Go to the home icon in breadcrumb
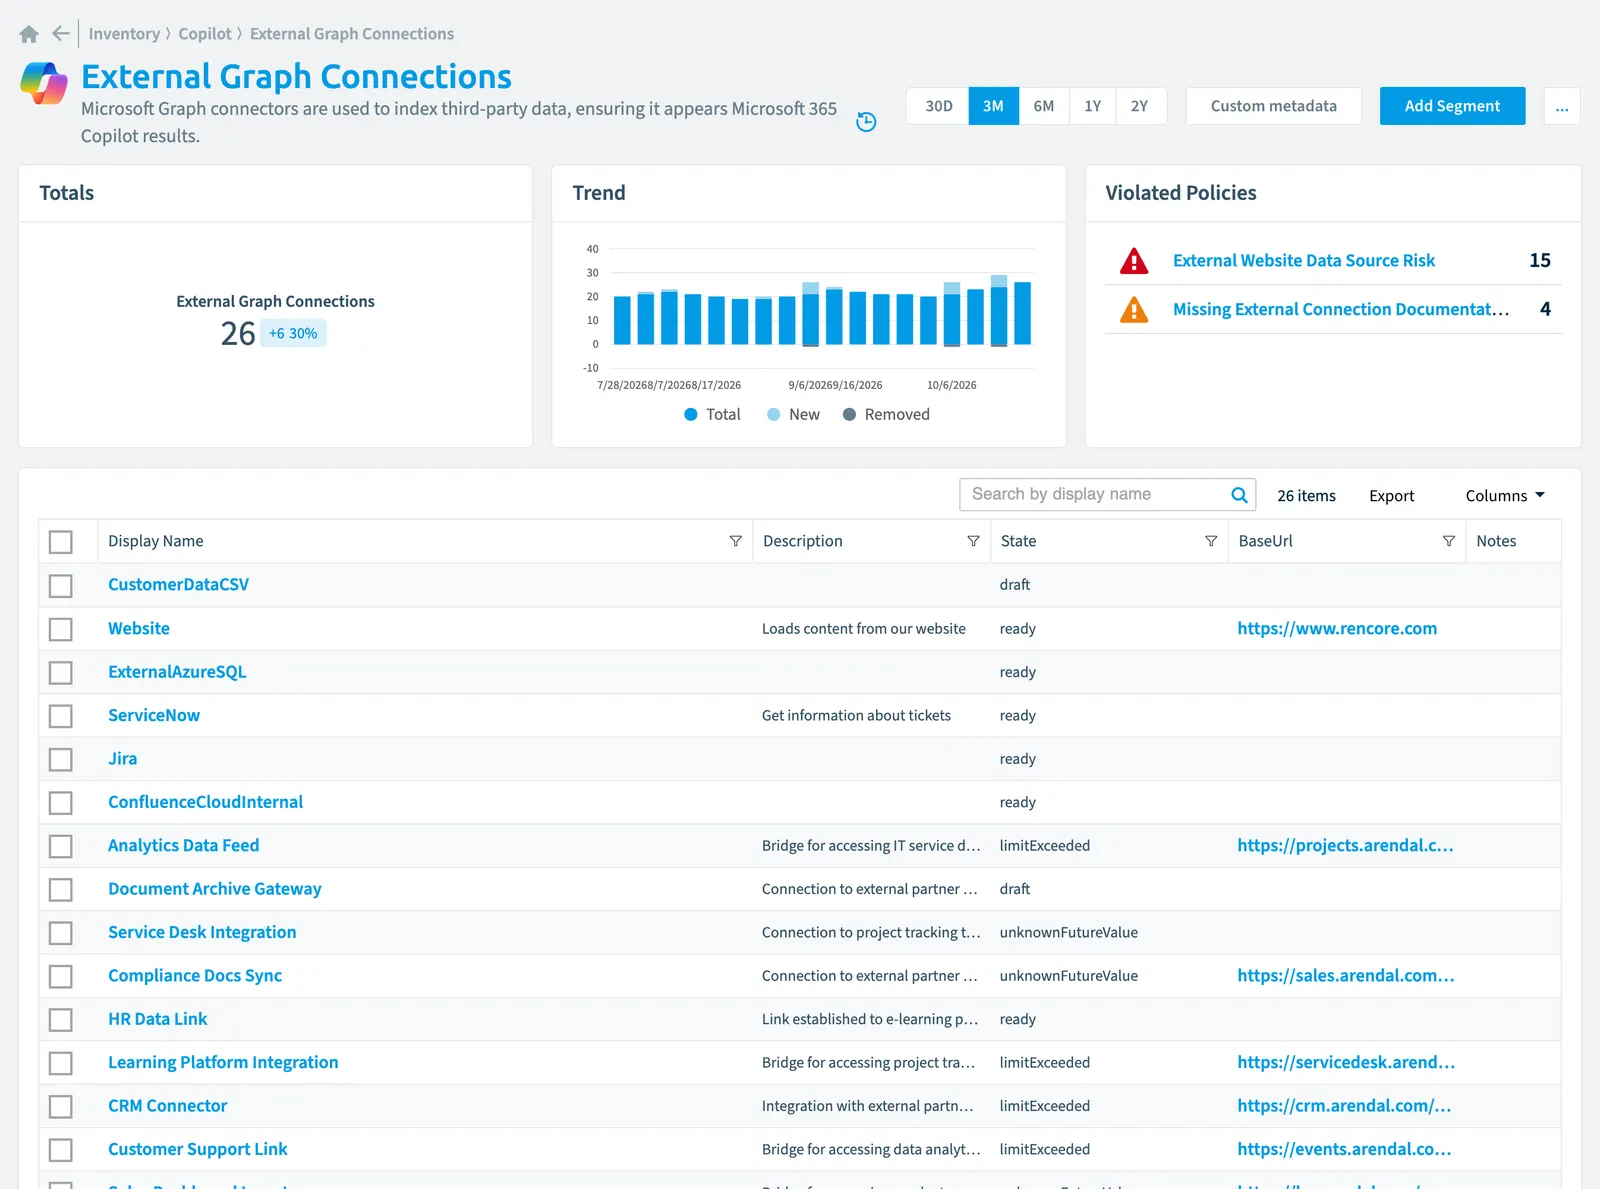The height and width of the screenshot is (1189, 1600). click(x=29, y=34)
